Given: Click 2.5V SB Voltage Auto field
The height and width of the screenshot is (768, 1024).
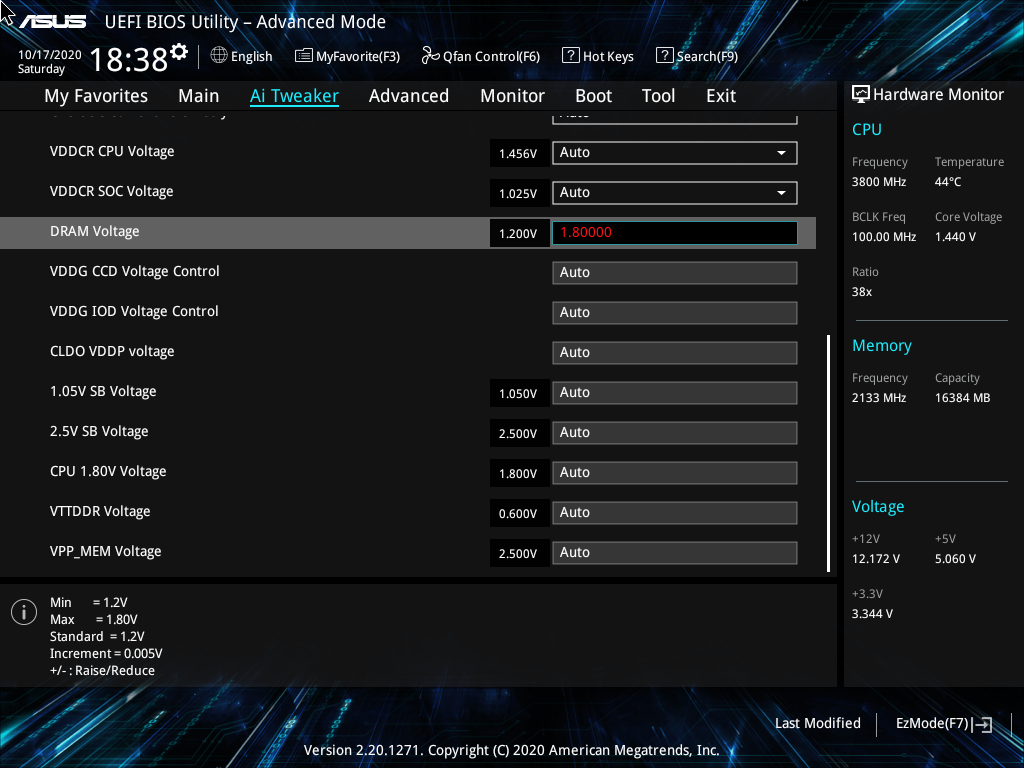Looking at the screenshot, I should click(675, 432).
